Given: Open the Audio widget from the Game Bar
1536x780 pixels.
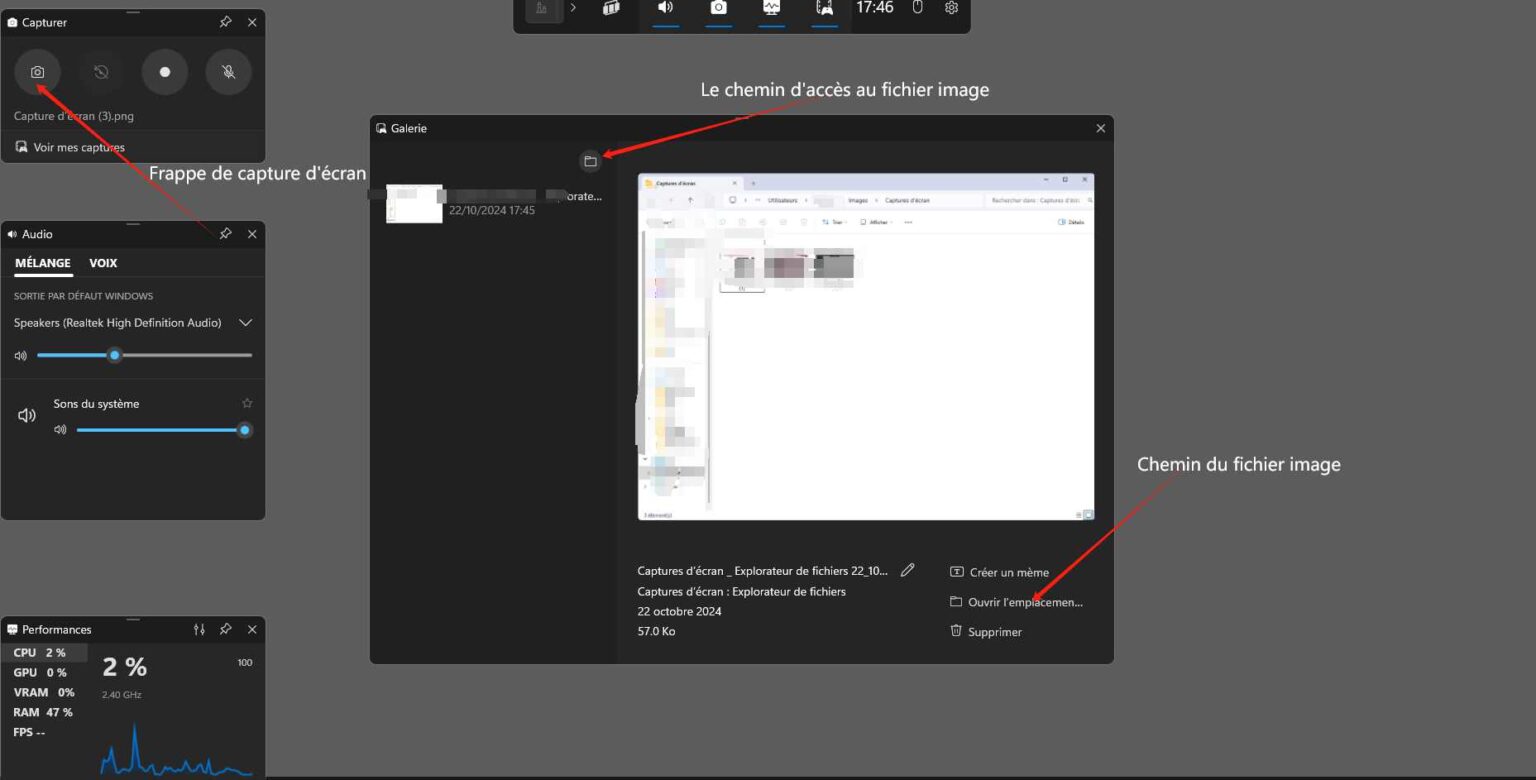Looking at the screenshot, I should [665, 8].
